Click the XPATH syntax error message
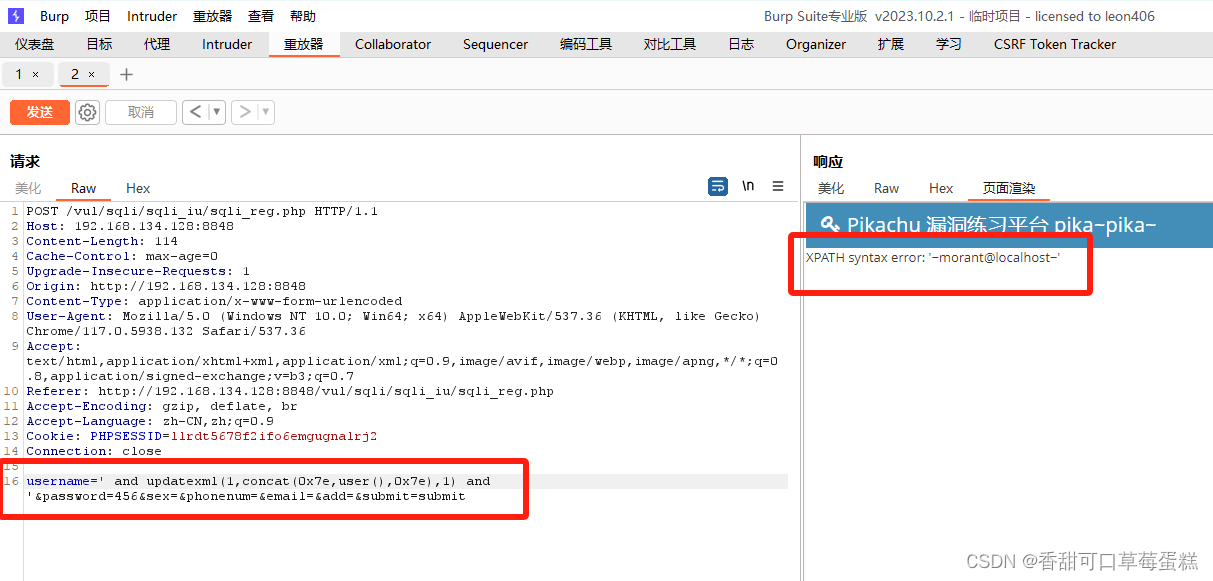This screenshot has height=581, width=1213. coord(933,258)
